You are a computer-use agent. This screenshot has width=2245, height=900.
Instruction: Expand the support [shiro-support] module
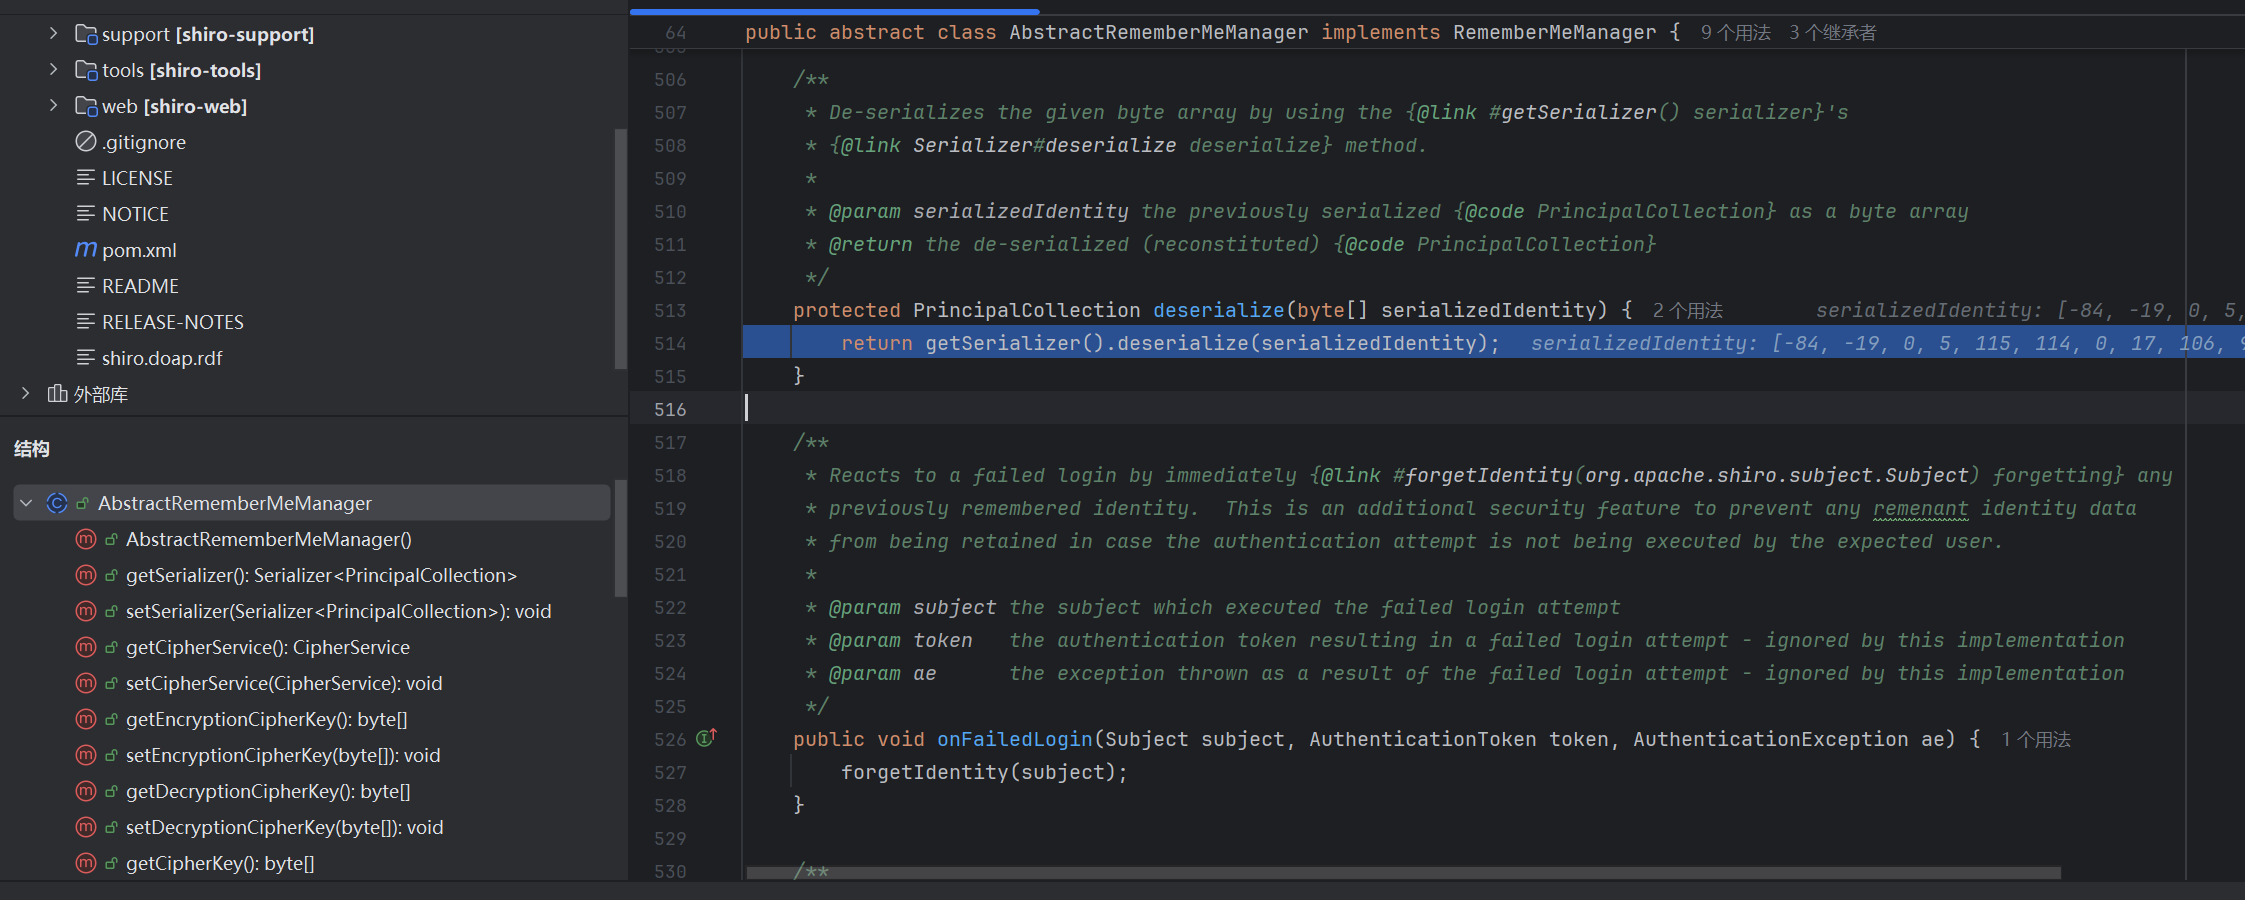[x=53, y=34]
